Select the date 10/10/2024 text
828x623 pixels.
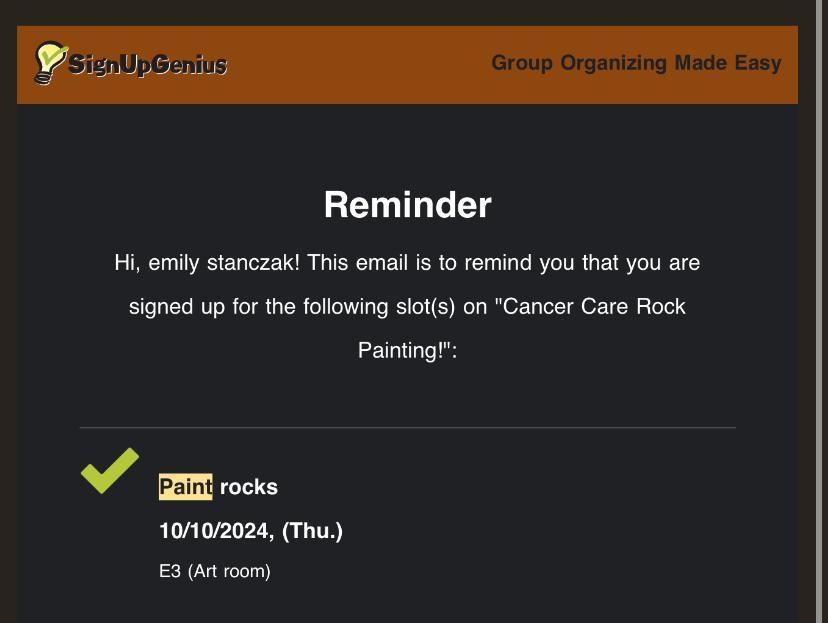[215, 531]
